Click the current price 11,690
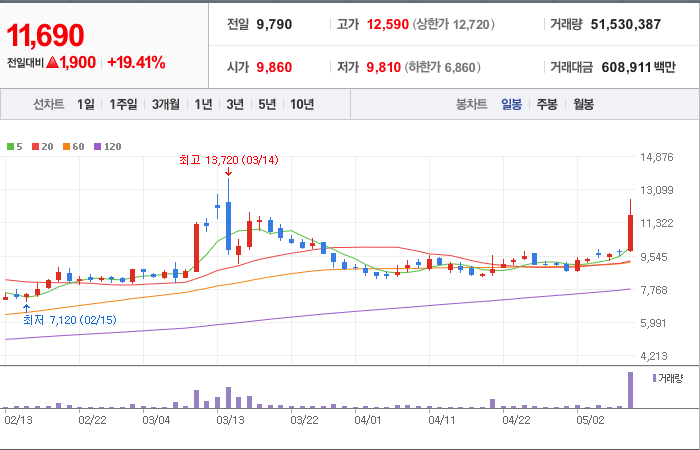This screenshot has width=700, height=450. (45, 35)
